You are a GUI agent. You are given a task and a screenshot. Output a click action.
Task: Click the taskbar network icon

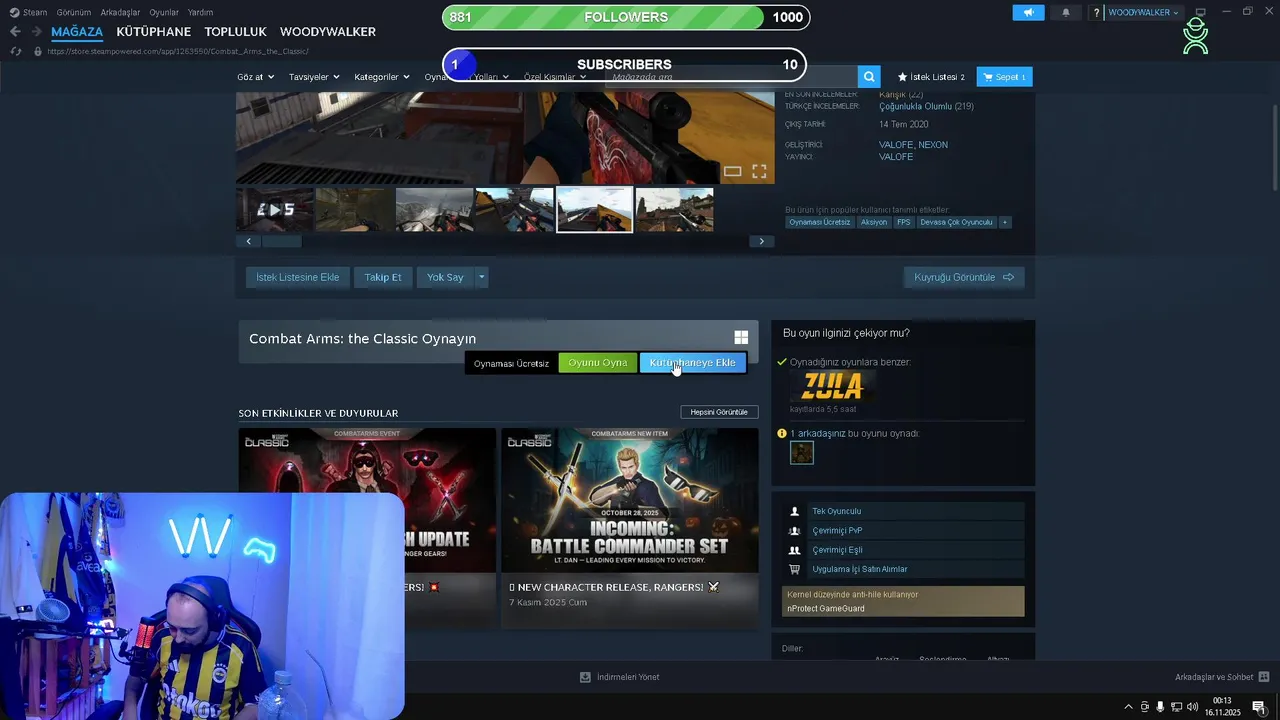(x=1176, y=707)
